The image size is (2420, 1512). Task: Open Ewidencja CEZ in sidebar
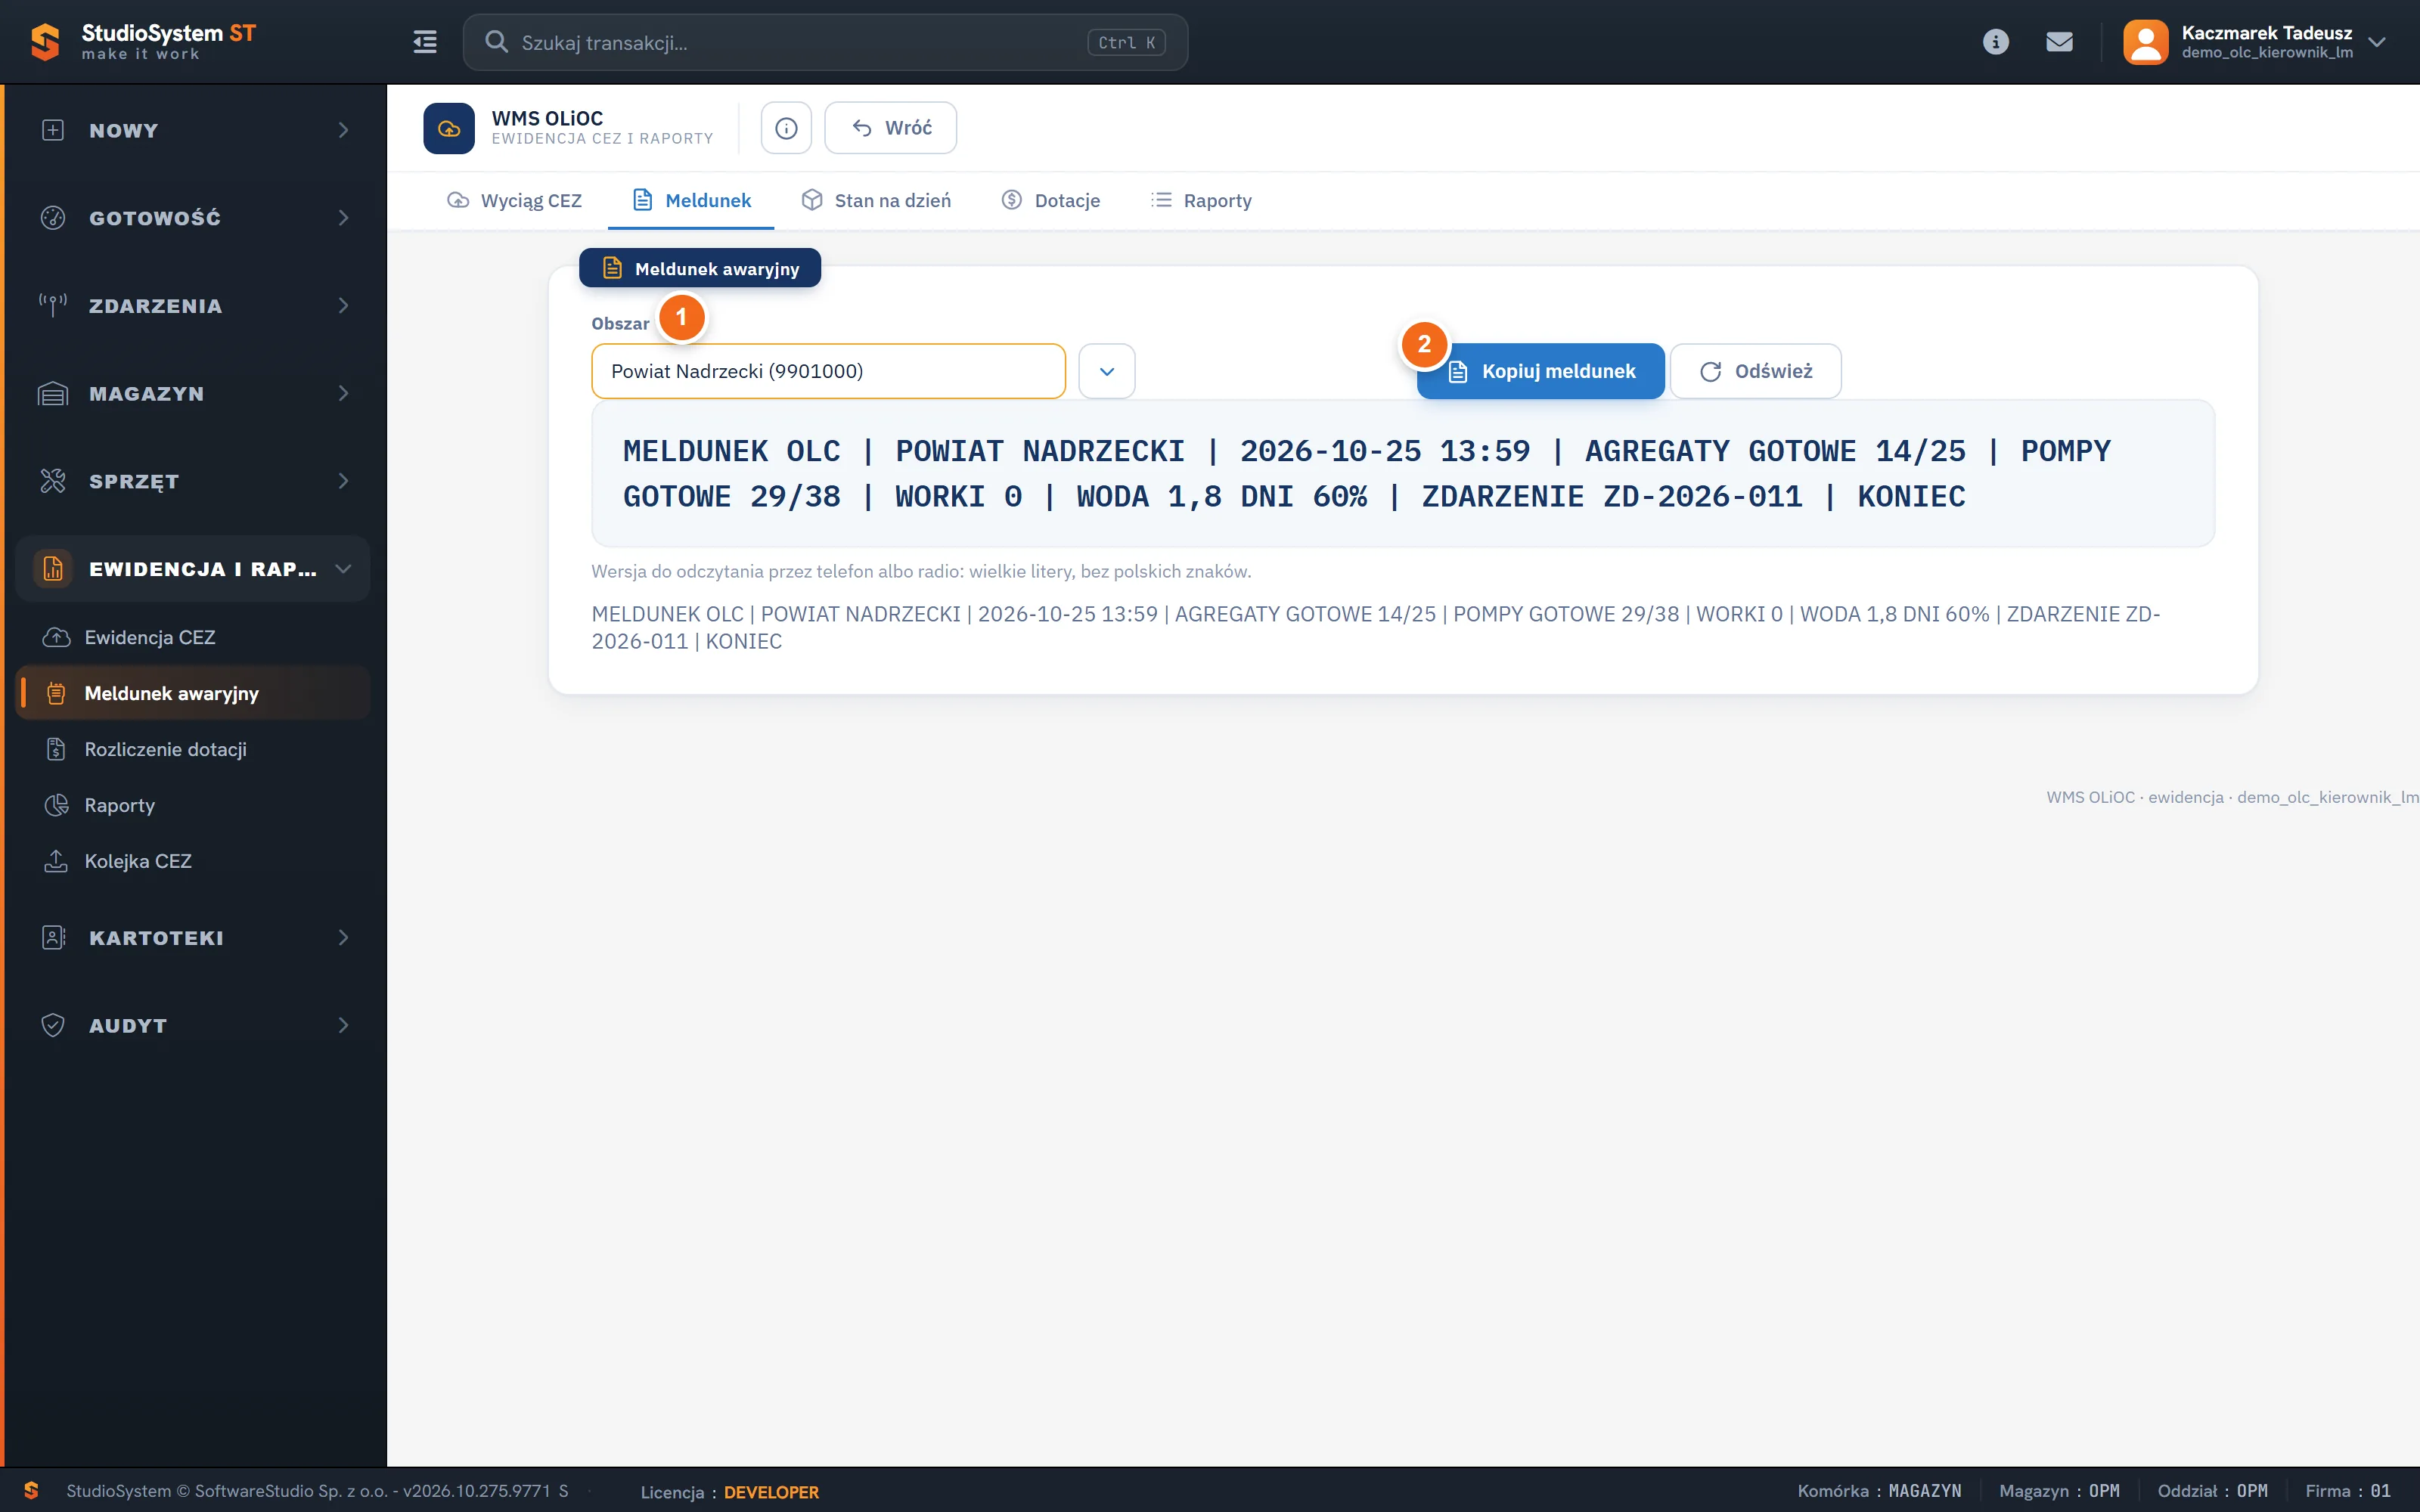pos(193,637)
